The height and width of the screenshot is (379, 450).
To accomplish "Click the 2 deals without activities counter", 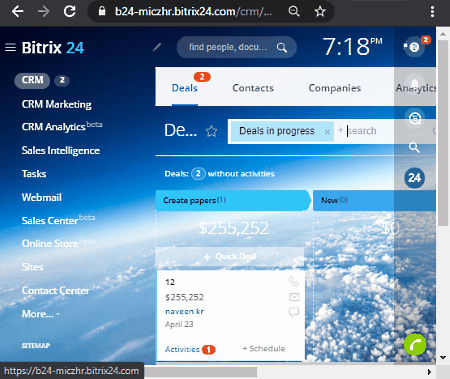I will (x=198, y=174).
